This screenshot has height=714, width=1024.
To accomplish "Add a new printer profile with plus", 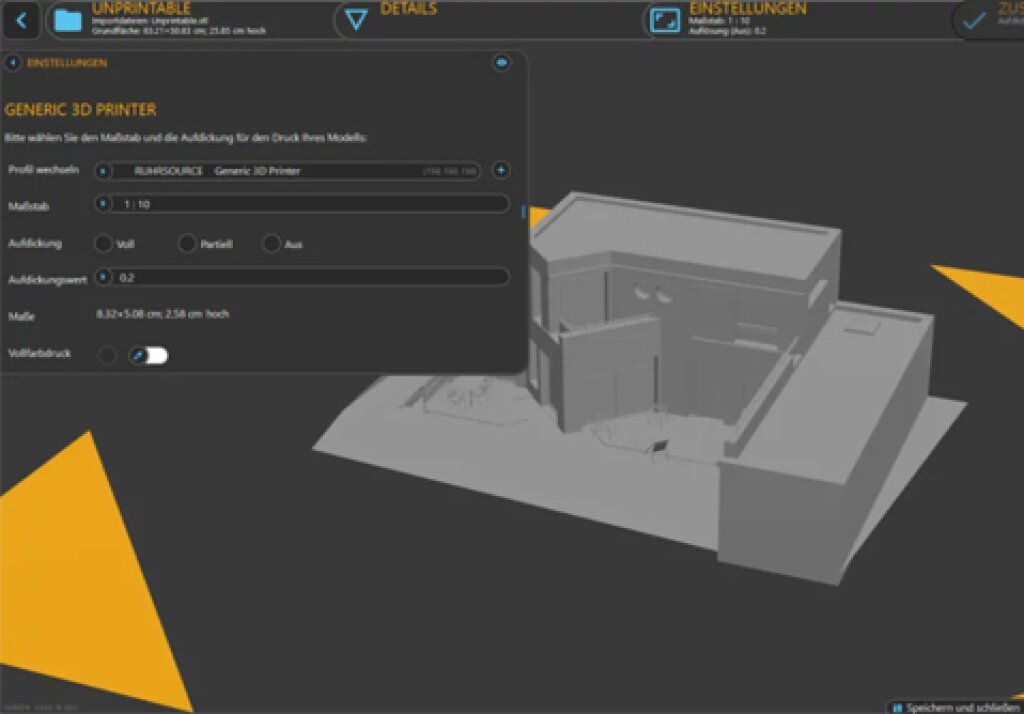I will tap(501, 170).
